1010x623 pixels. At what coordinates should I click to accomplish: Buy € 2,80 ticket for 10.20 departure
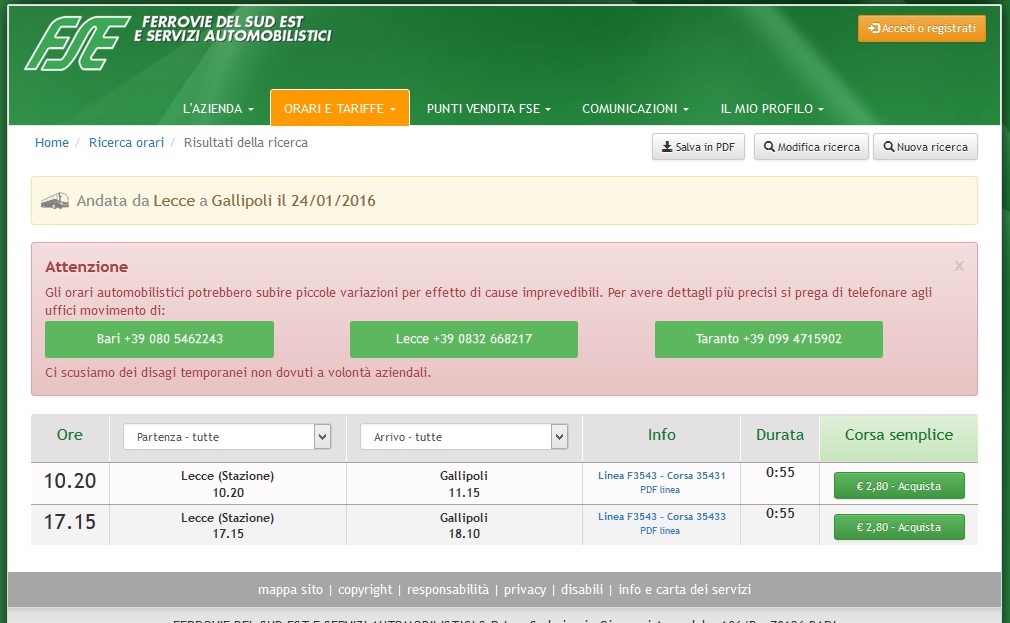[899, 486]
